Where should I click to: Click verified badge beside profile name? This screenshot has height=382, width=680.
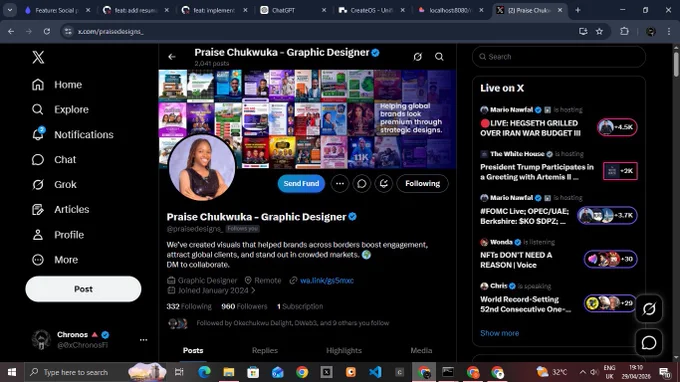click(x=353, y=217)
